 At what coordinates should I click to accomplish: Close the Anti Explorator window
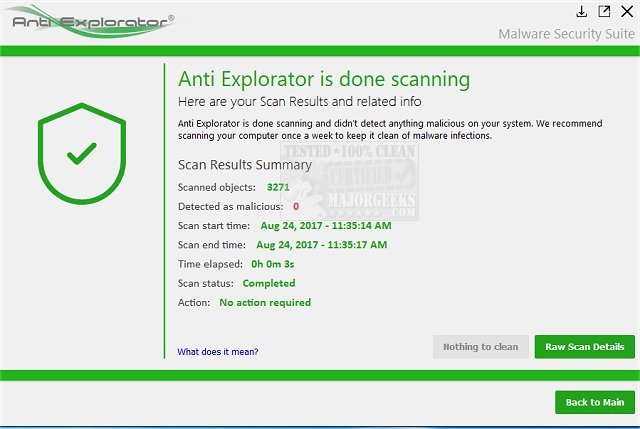pos(627,11)
